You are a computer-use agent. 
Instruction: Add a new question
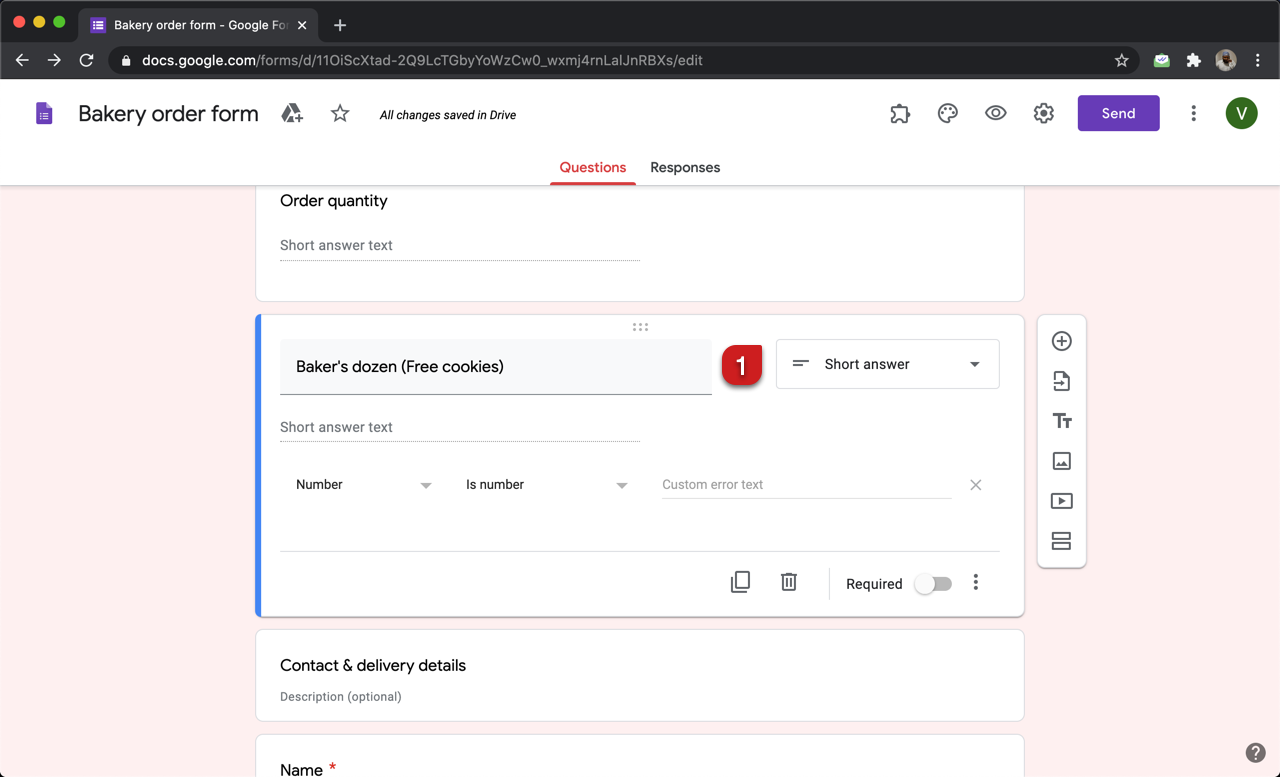(1061, 340)
